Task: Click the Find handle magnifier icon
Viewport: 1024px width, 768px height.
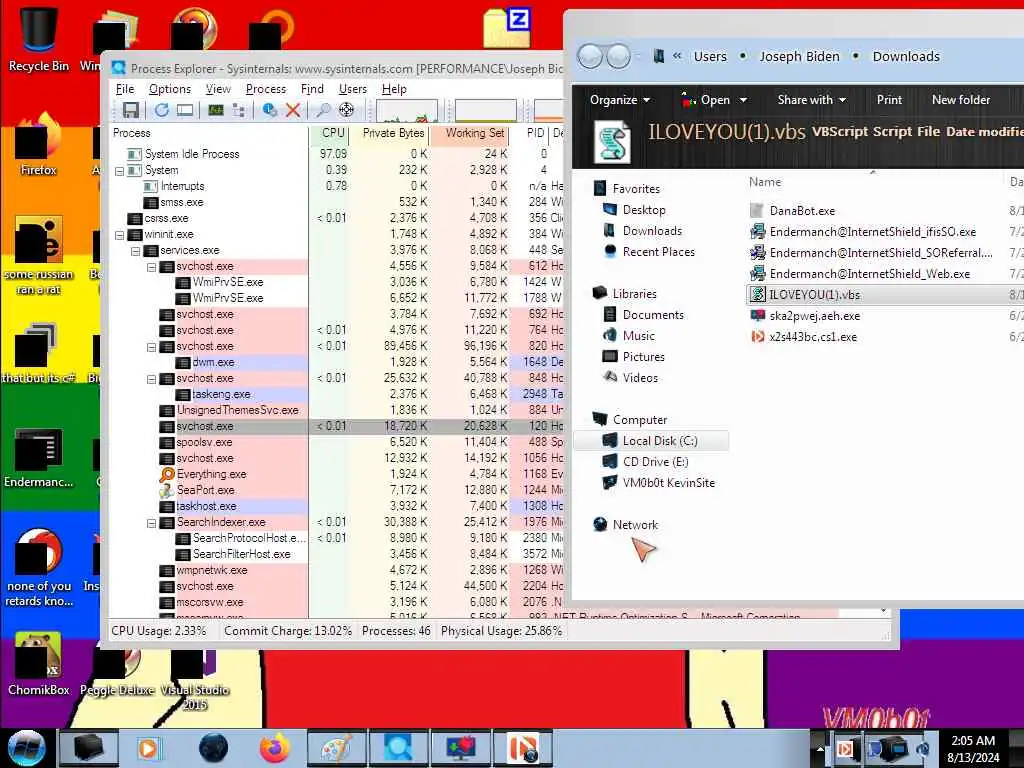Action: pos(323,110)
